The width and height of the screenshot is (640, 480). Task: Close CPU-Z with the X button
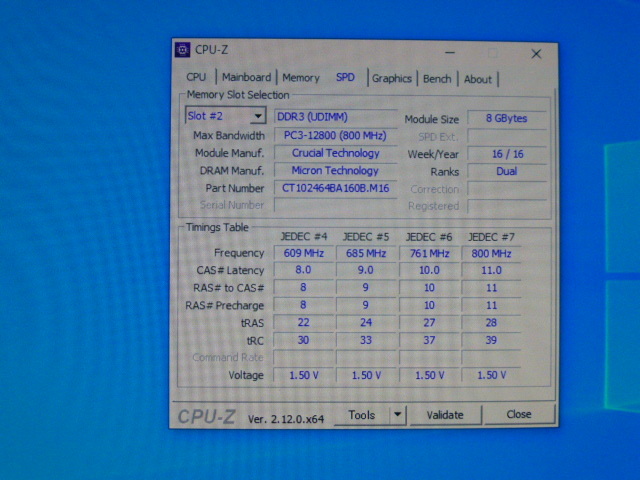pos(536,54)
